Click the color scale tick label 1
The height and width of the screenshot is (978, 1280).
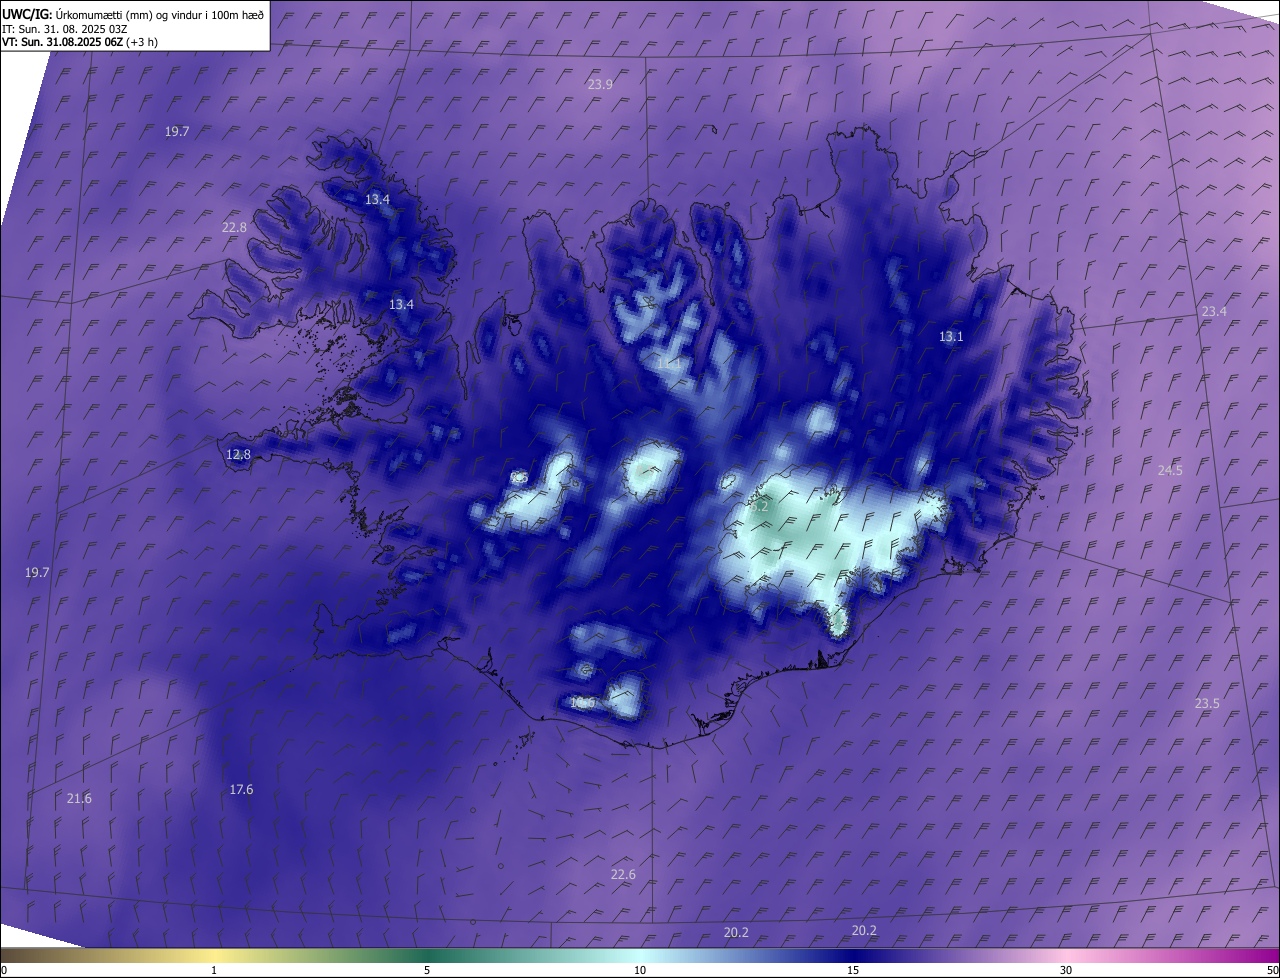[214, 970]
